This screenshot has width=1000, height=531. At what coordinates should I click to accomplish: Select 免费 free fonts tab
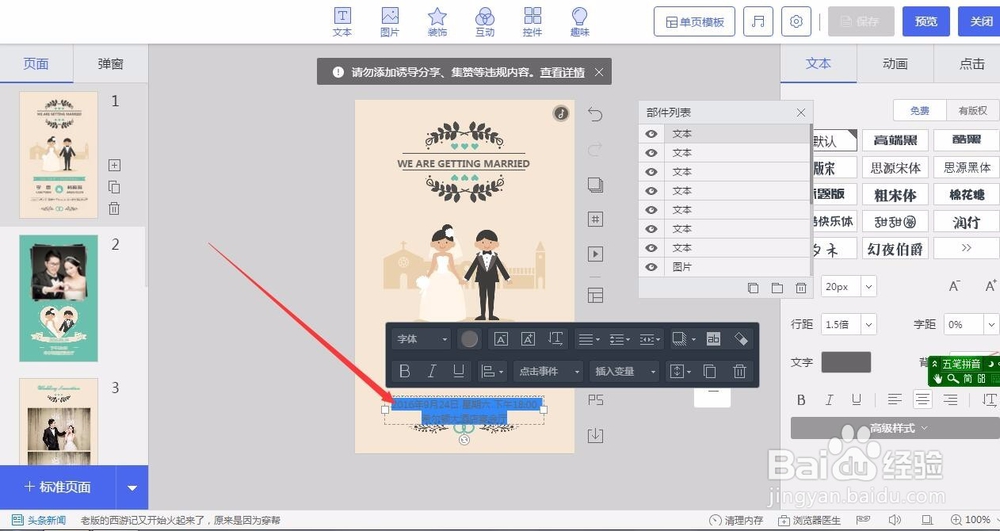(x=920, y=110)
